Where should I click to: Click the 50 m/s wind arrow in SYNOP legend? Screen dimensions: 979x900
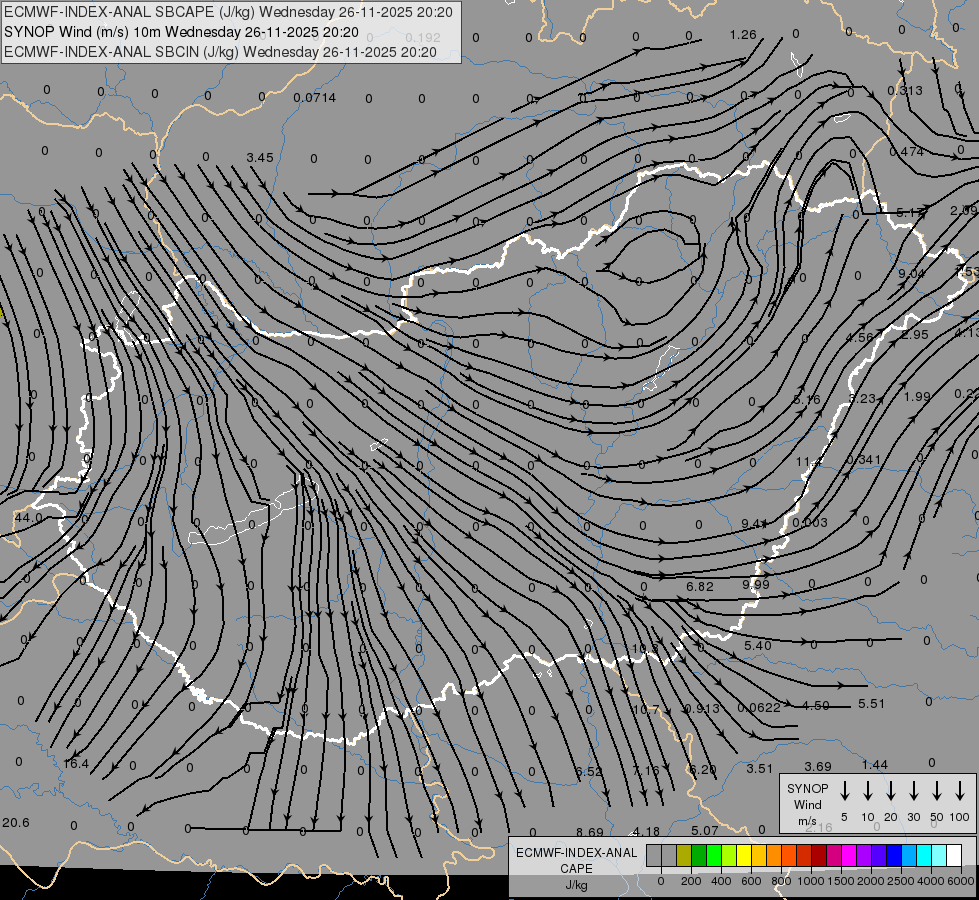(x=937, y=791)
